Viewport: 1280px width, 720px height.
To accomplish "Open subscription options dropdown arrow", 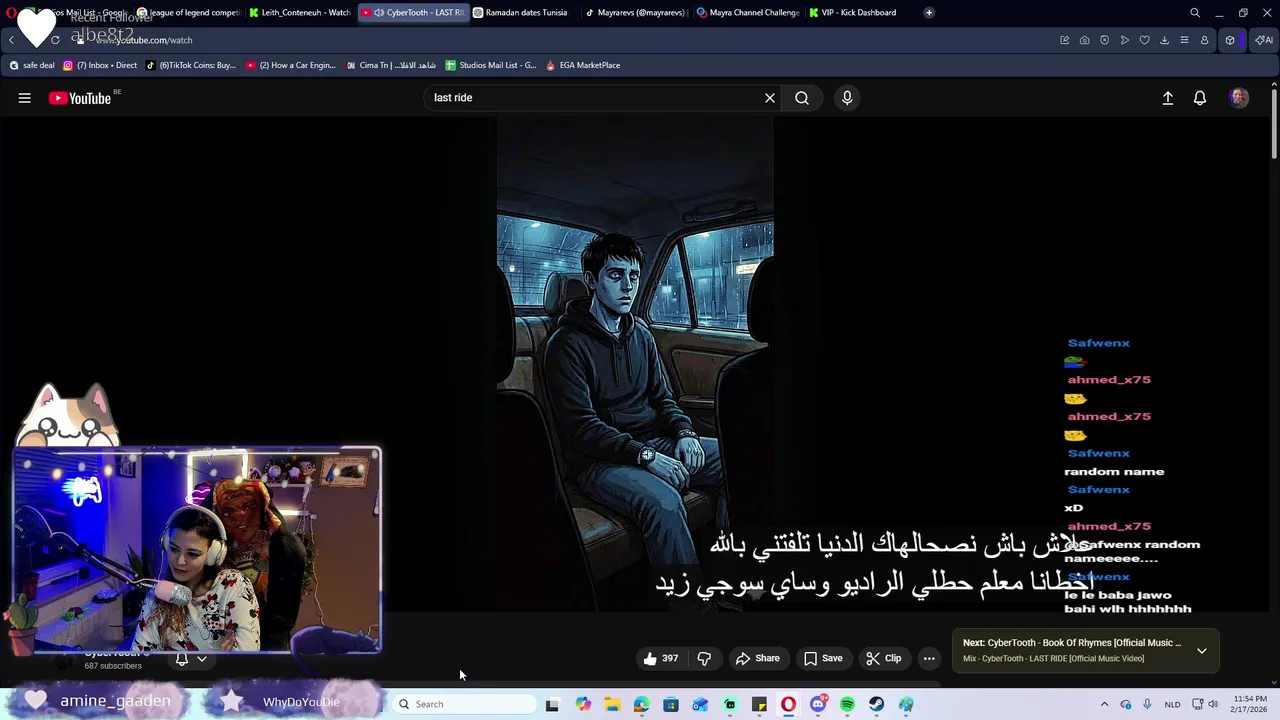I will click(x=201, y=659).
